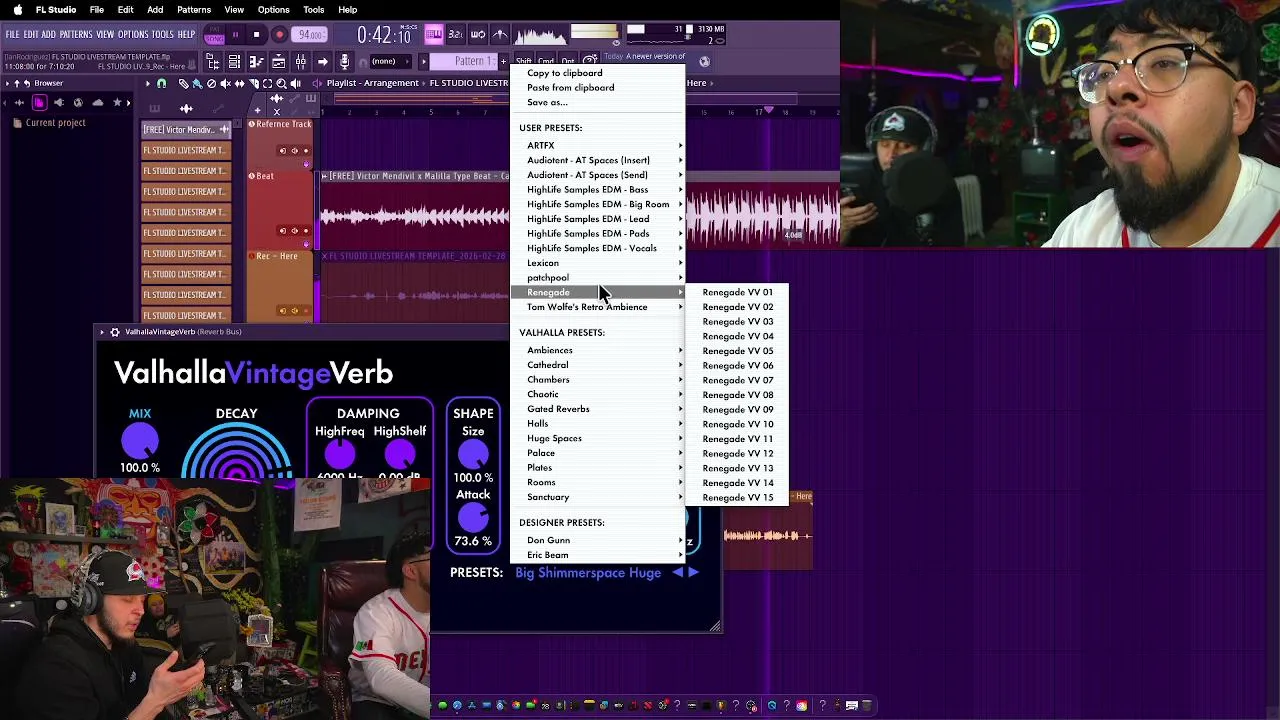Click the browser cloud icon
The height and width of the screenshot is (720, 1280).
[97, 102]
